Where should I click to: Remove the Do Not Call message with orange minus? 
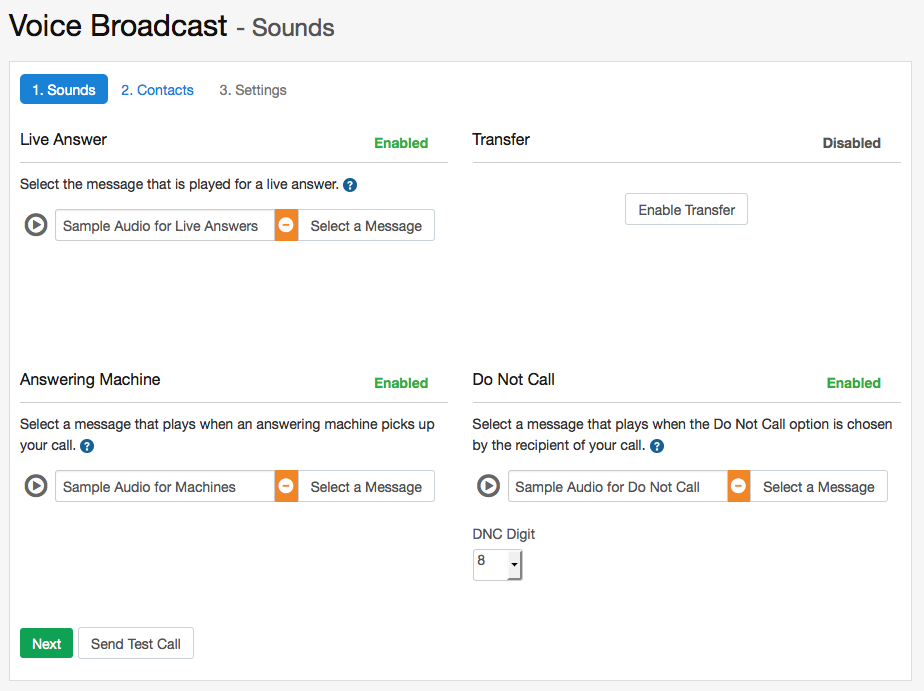[738, 487]
